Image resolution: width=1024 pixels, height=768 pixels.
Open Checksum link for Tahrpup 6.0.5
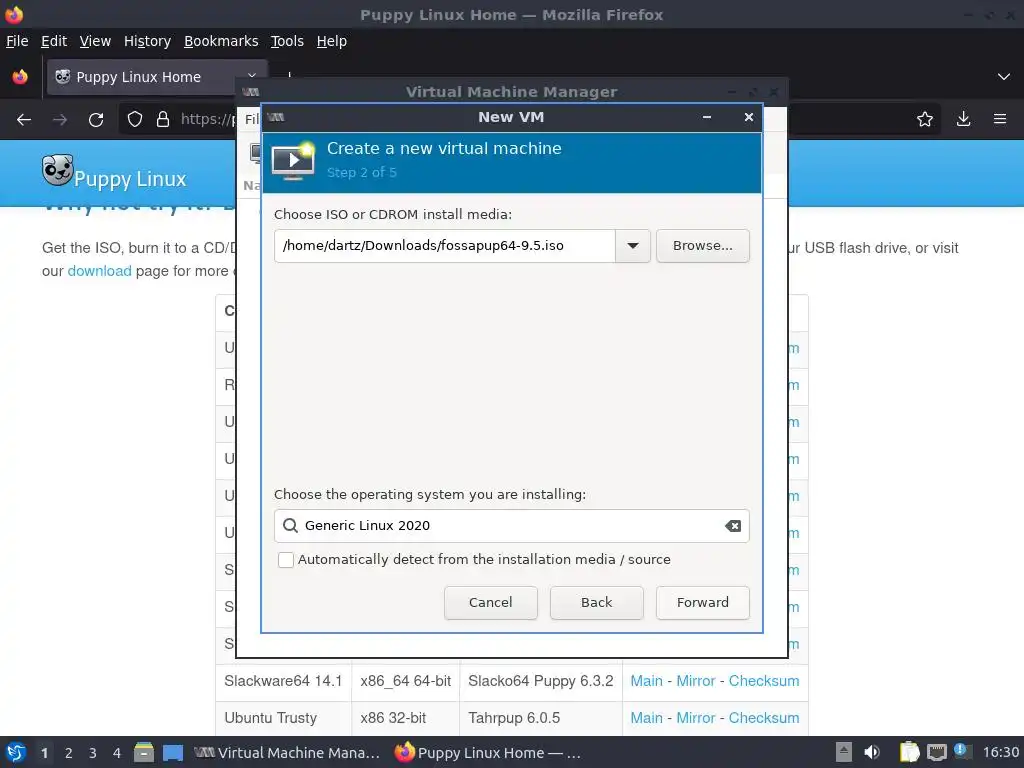[764, 718]
